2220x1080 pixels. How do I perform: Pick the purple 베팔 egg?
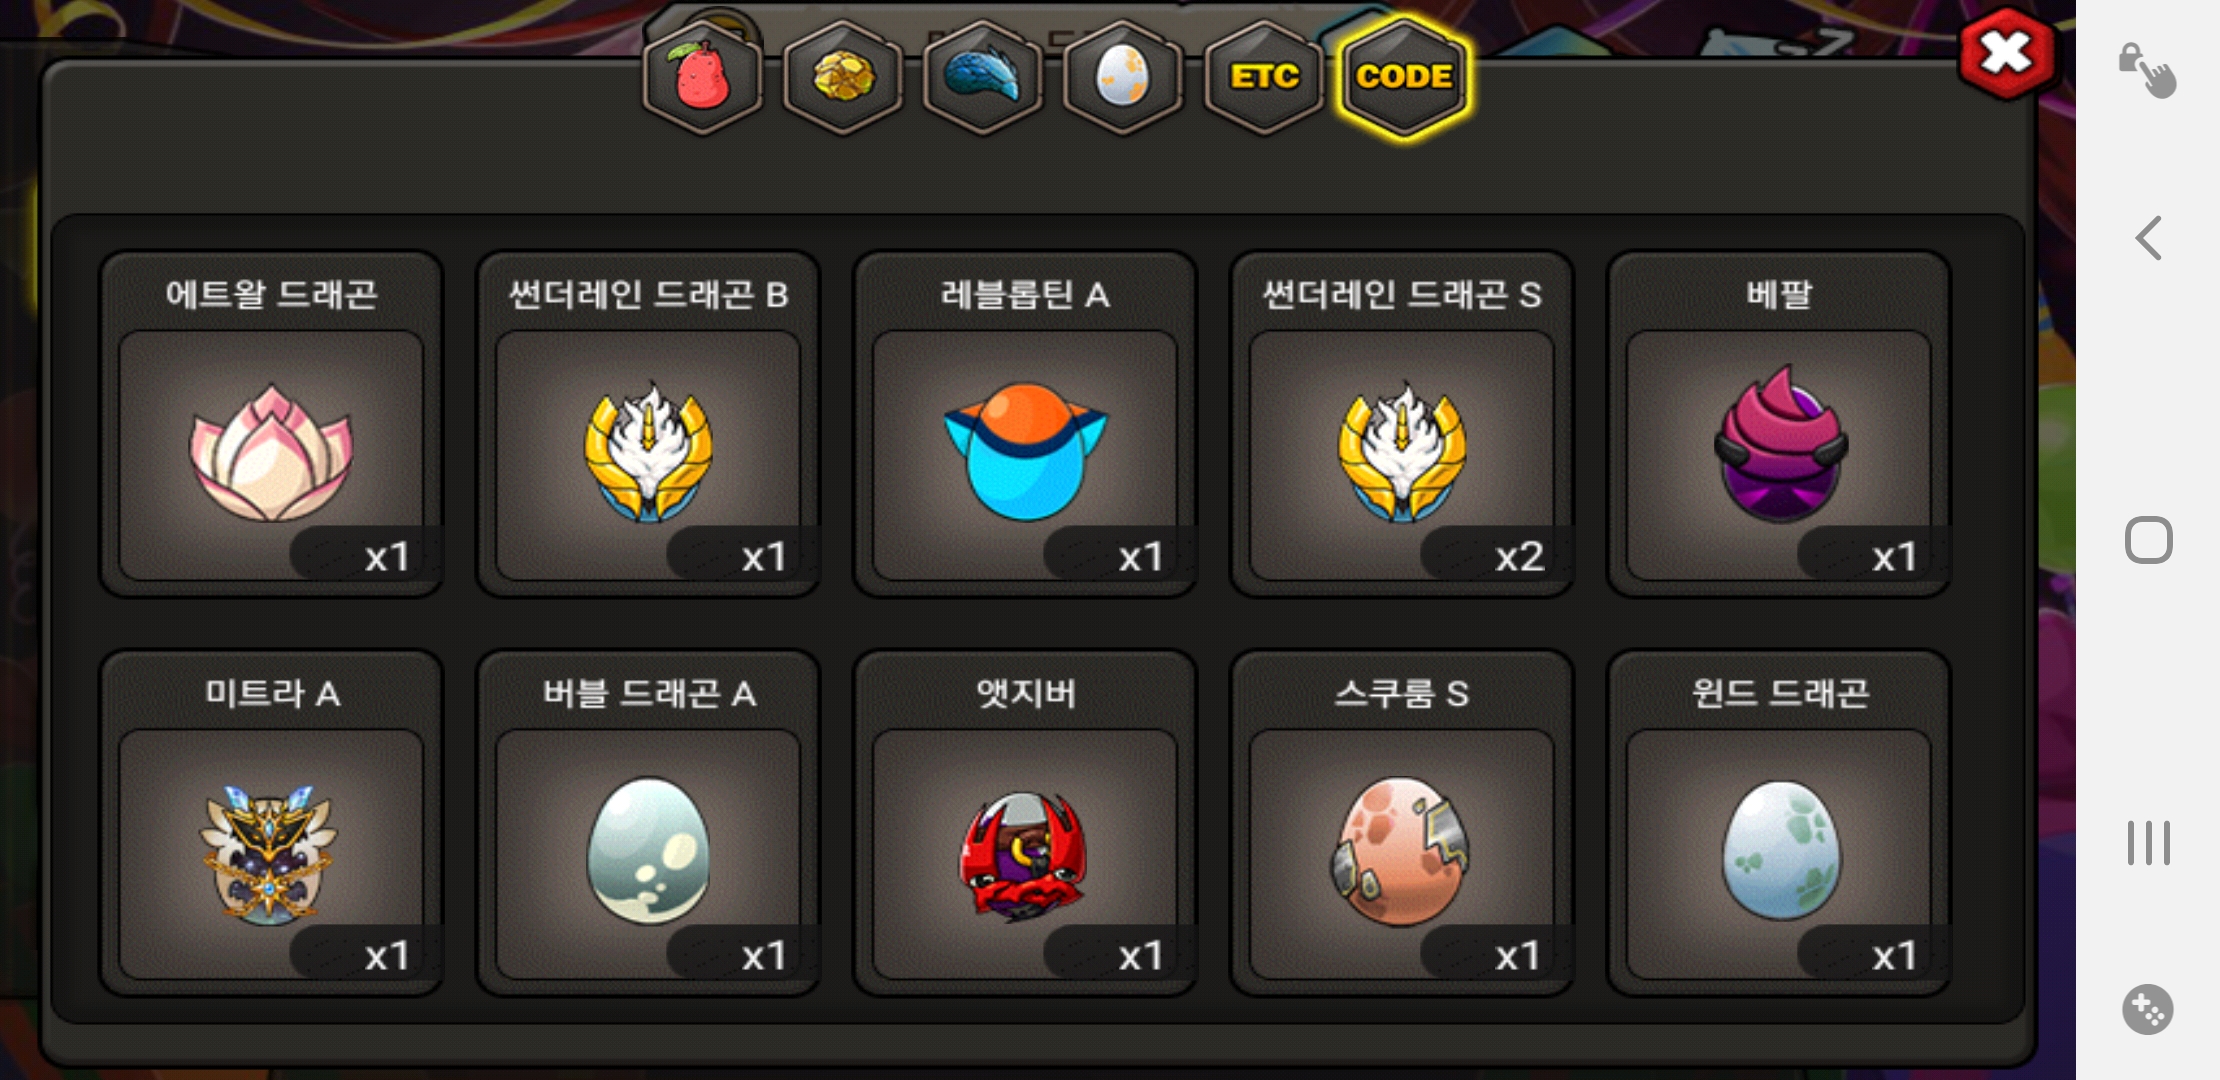pyautogui.click(x=1779, y=424)
